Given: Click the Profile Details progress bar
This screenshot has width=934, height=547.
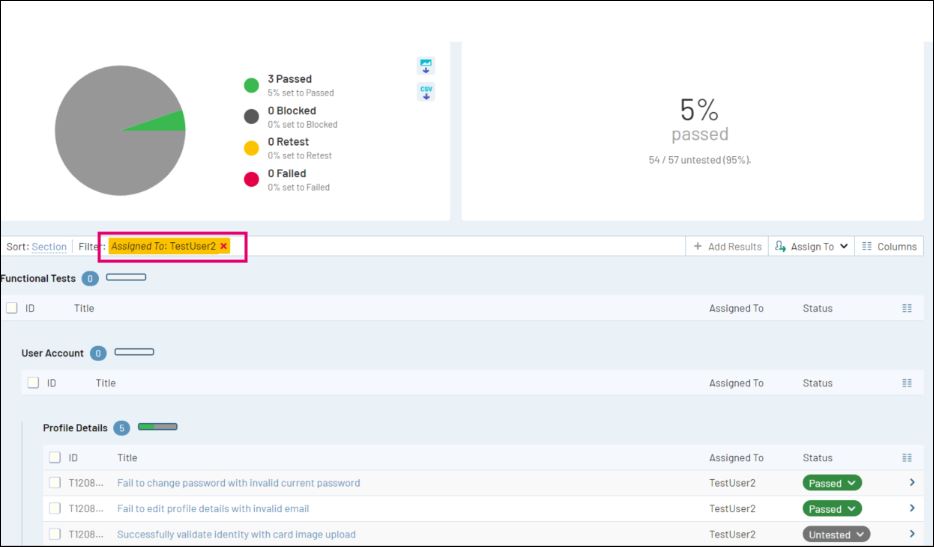Looking at the screenshot, I should [x=157, y=427].
